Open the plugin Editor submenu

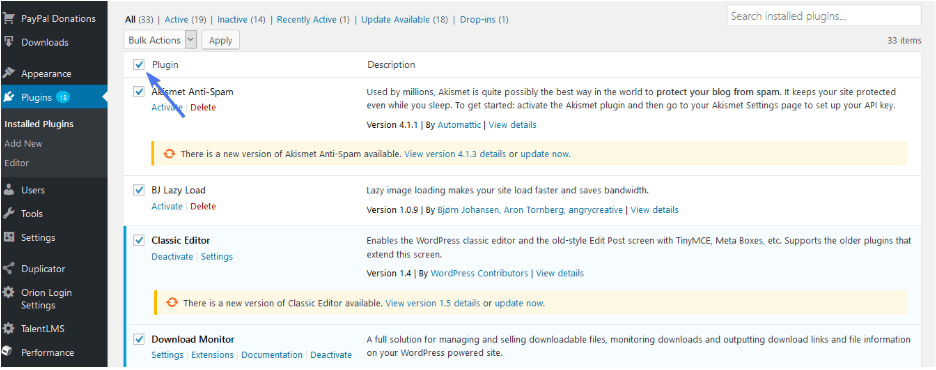click(x=16, y=163)
